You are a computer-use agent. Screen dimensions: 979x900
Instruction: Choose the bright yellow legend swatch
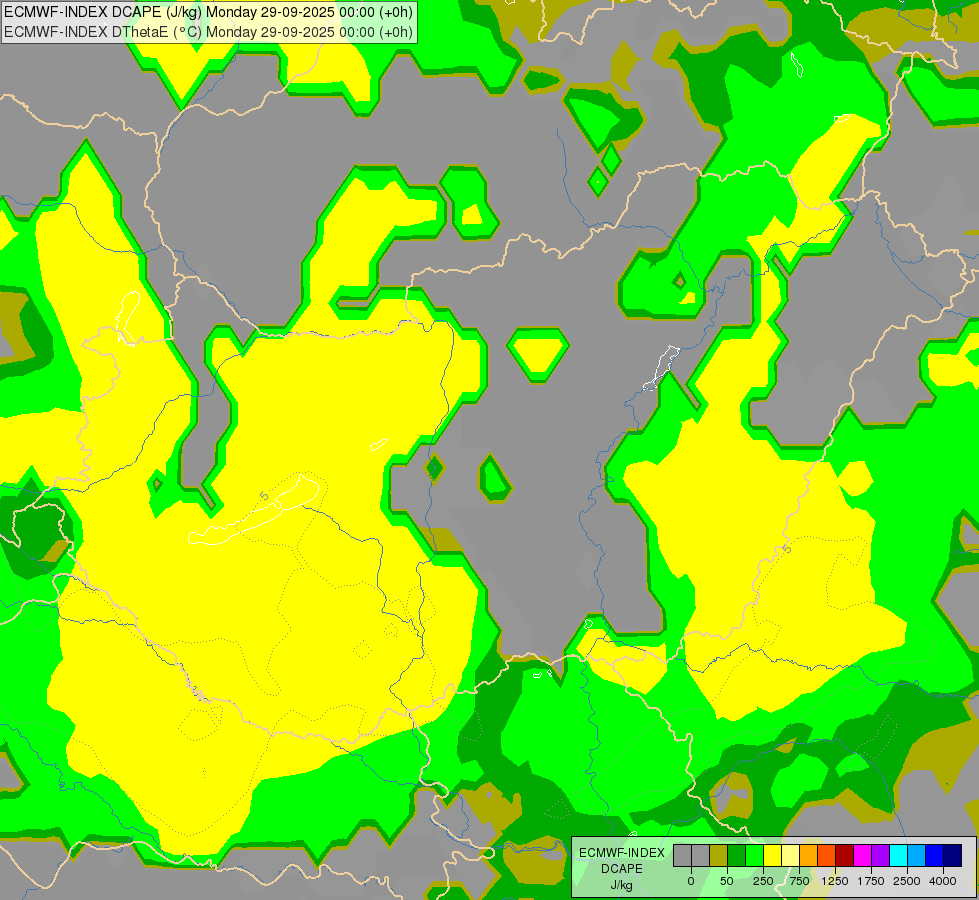point(772,855)
